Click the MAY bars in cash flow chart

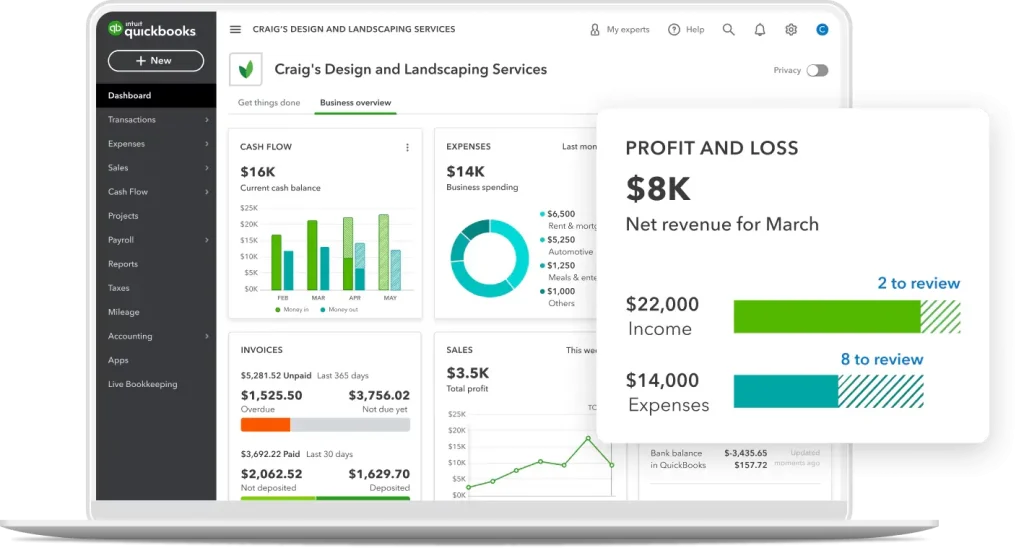click(x=390, y=252)
